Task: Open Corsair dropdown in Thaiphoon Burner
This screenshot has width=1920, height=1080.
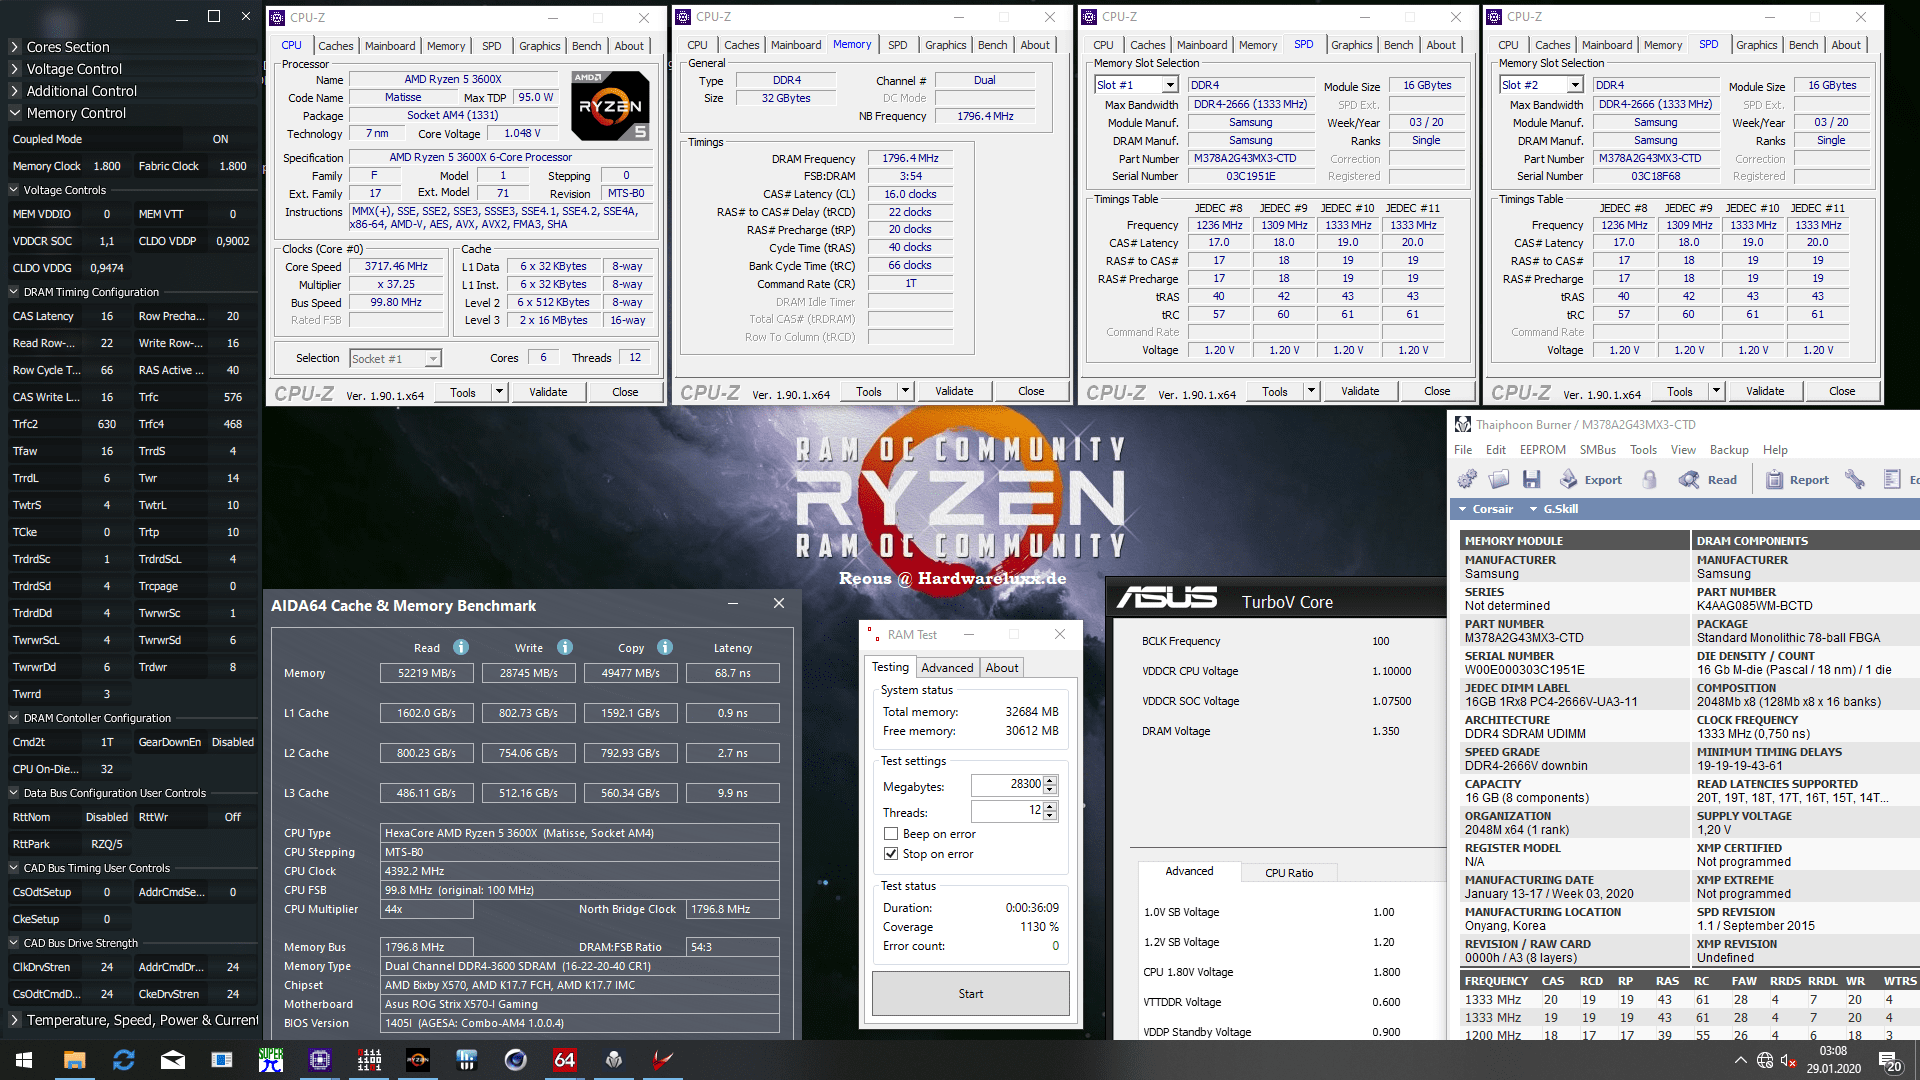Action: (1486, 509)
